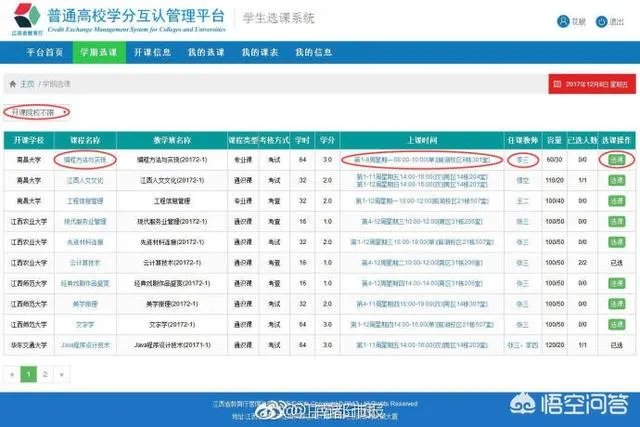Screen dimensions: 640x427
Task: Click class name 工程信息管理 without term suffix
Action: 172,201
